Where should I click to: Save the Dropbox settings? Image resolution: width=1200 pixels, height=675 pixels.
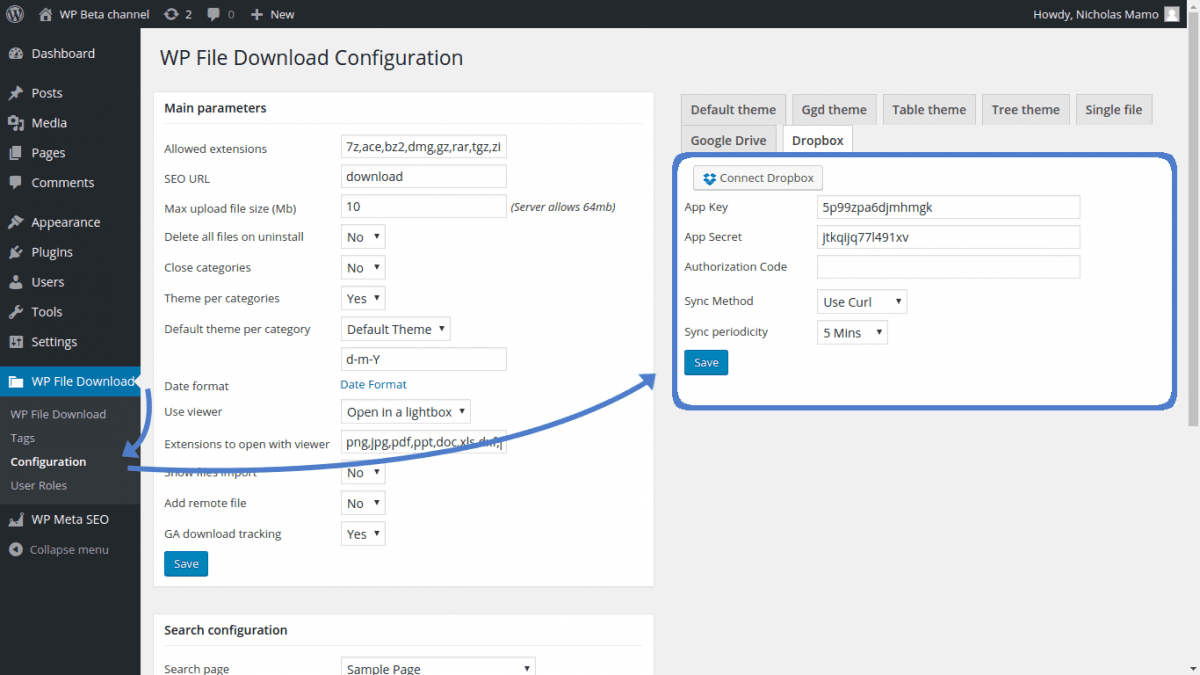click(x=706, y=363)
